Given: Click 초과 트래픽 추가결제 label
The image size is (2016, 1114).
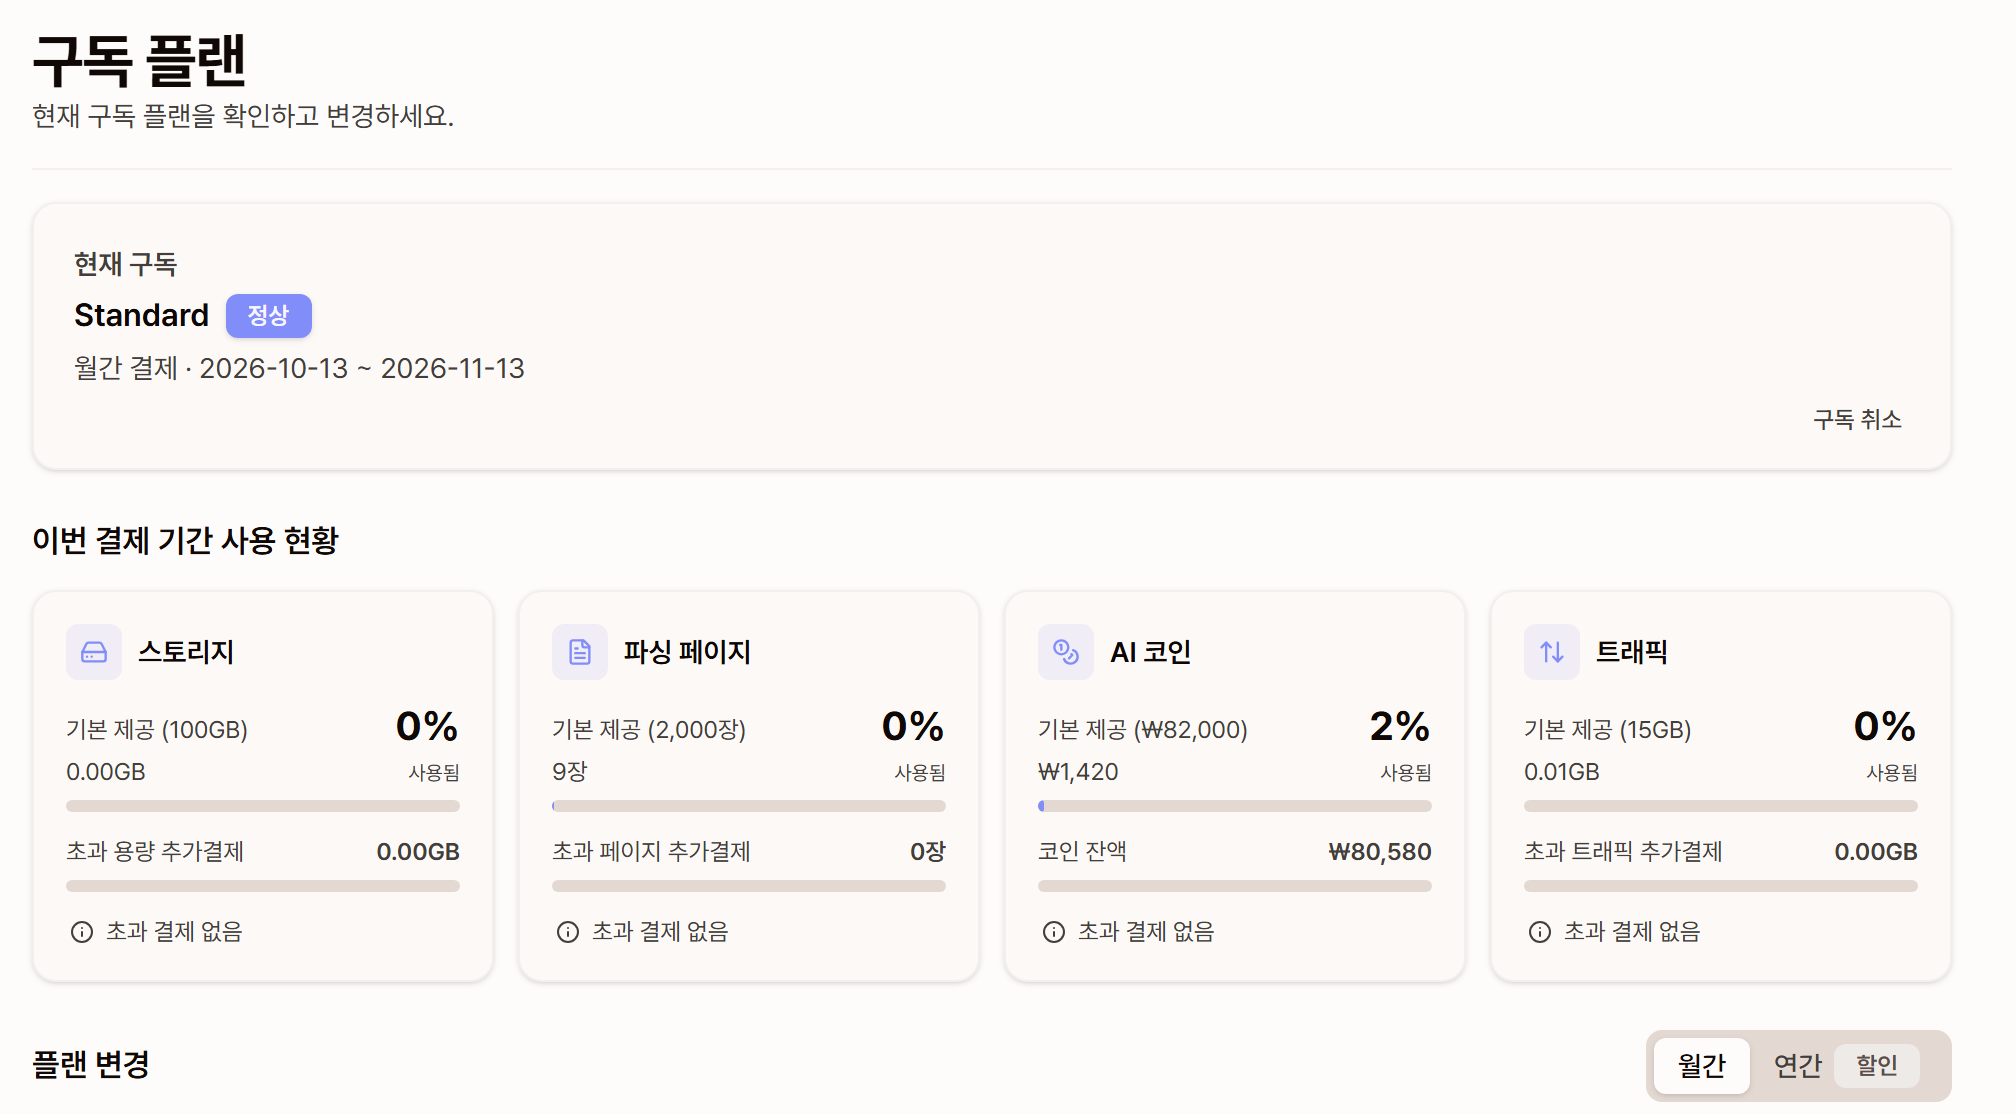Looking at the screenshot, I should tap(1623, 852).
